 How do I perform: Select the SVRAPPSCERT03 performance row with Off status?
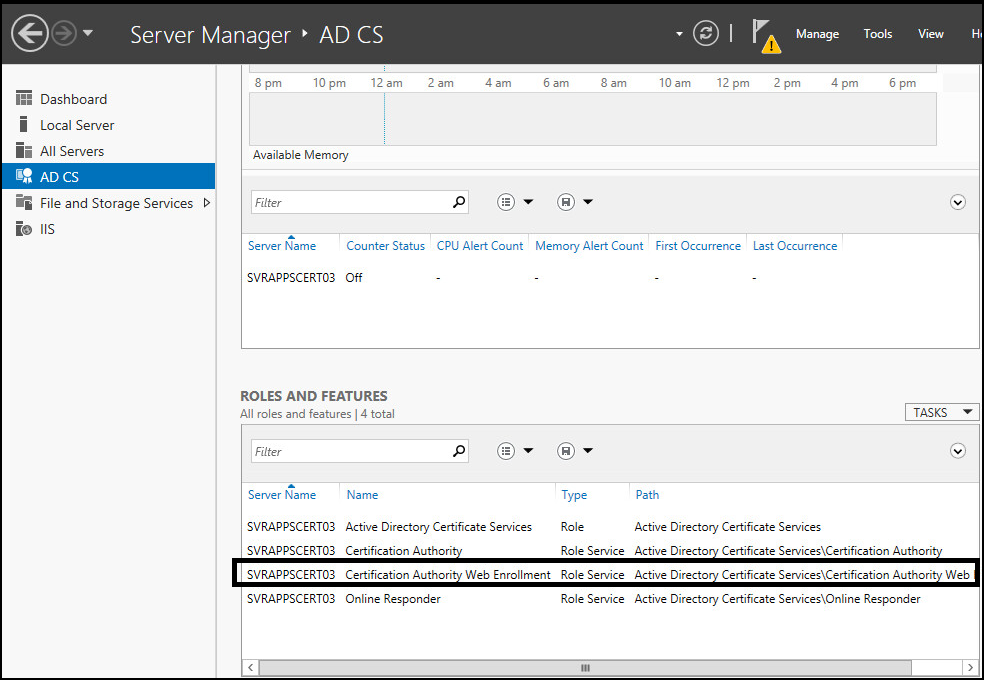pyautogui.click(x=609, y=277)
